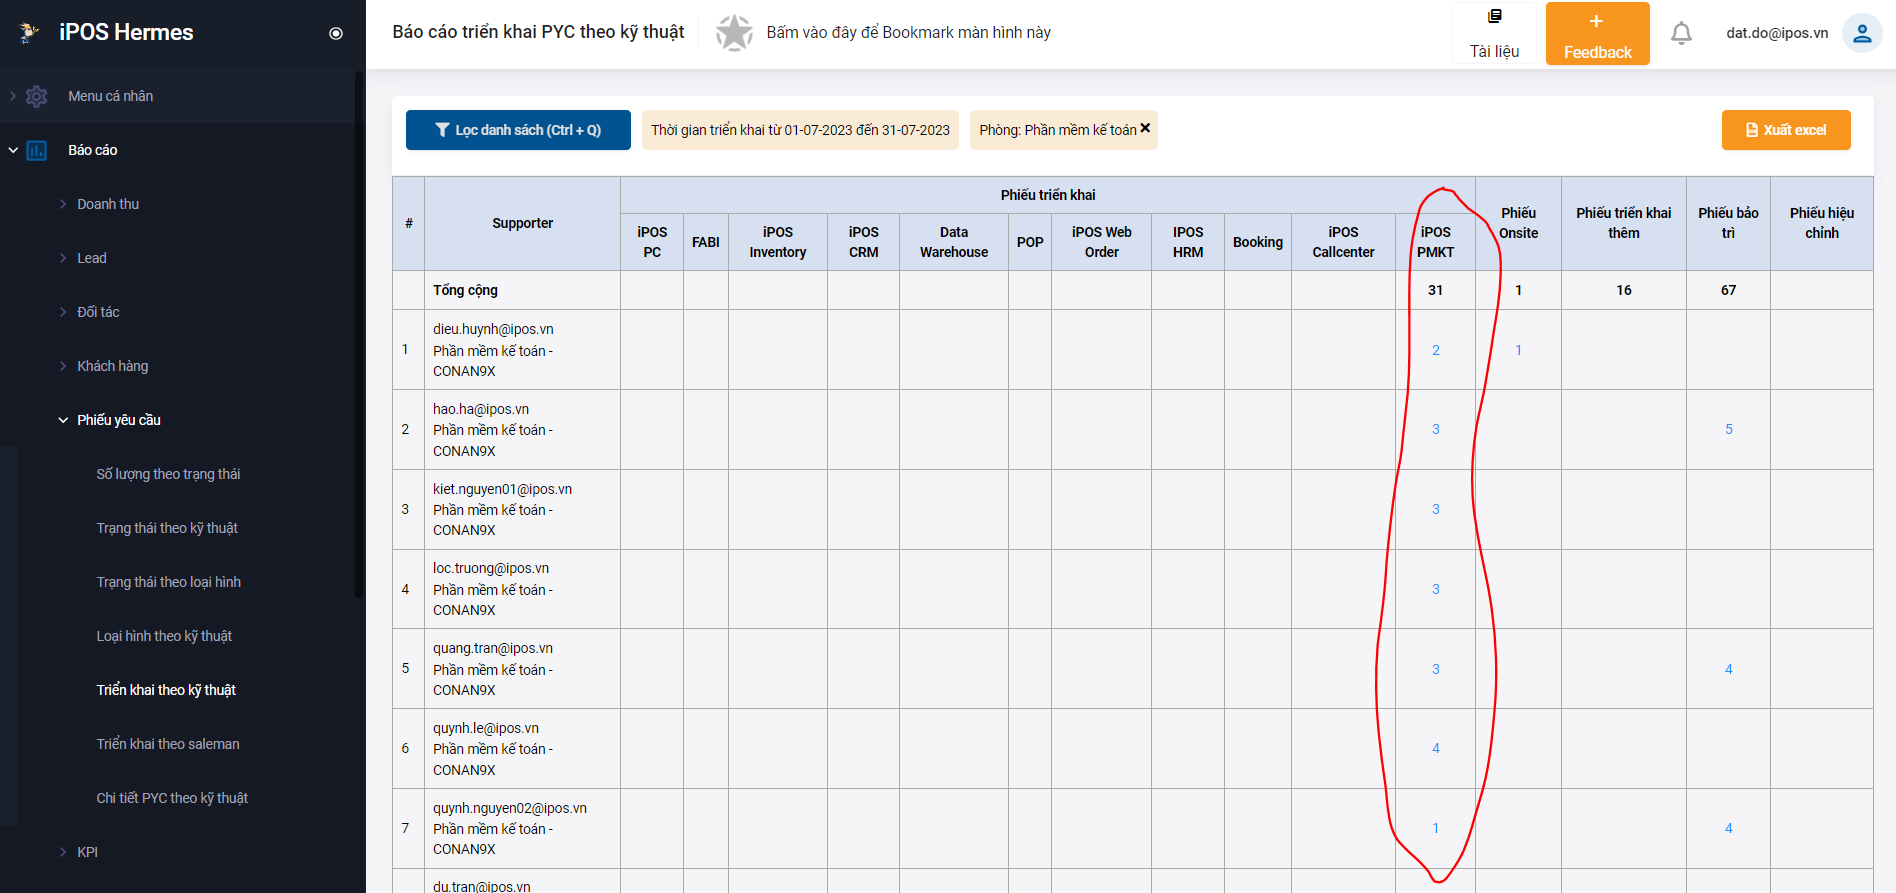Image resolution: width=1896 pixels, height=893 pixels.
Task: Click the Phiếu bảo trì column header
Action: 1728,223
